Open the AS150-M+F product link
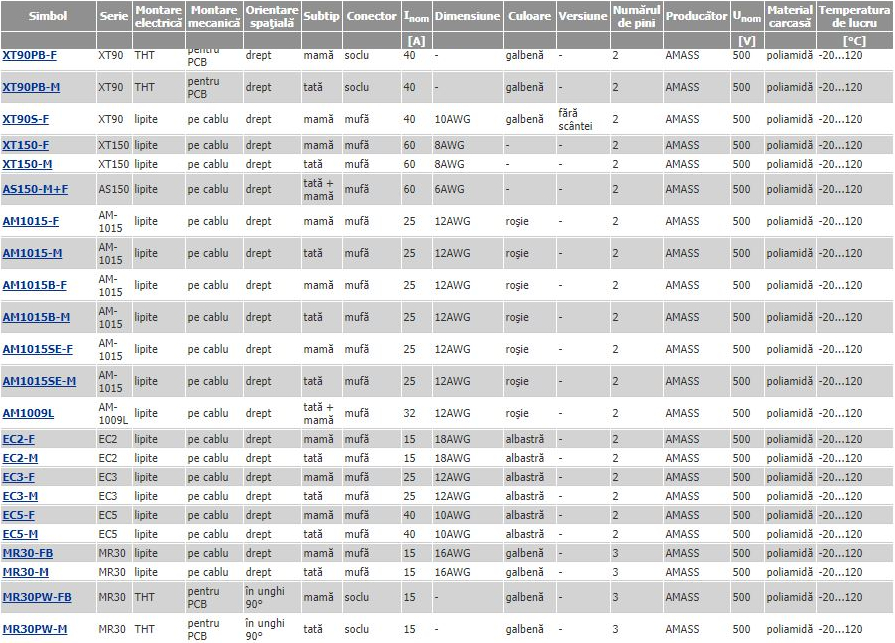This screenshot has width=895, height=643. [x=35, y=189]
